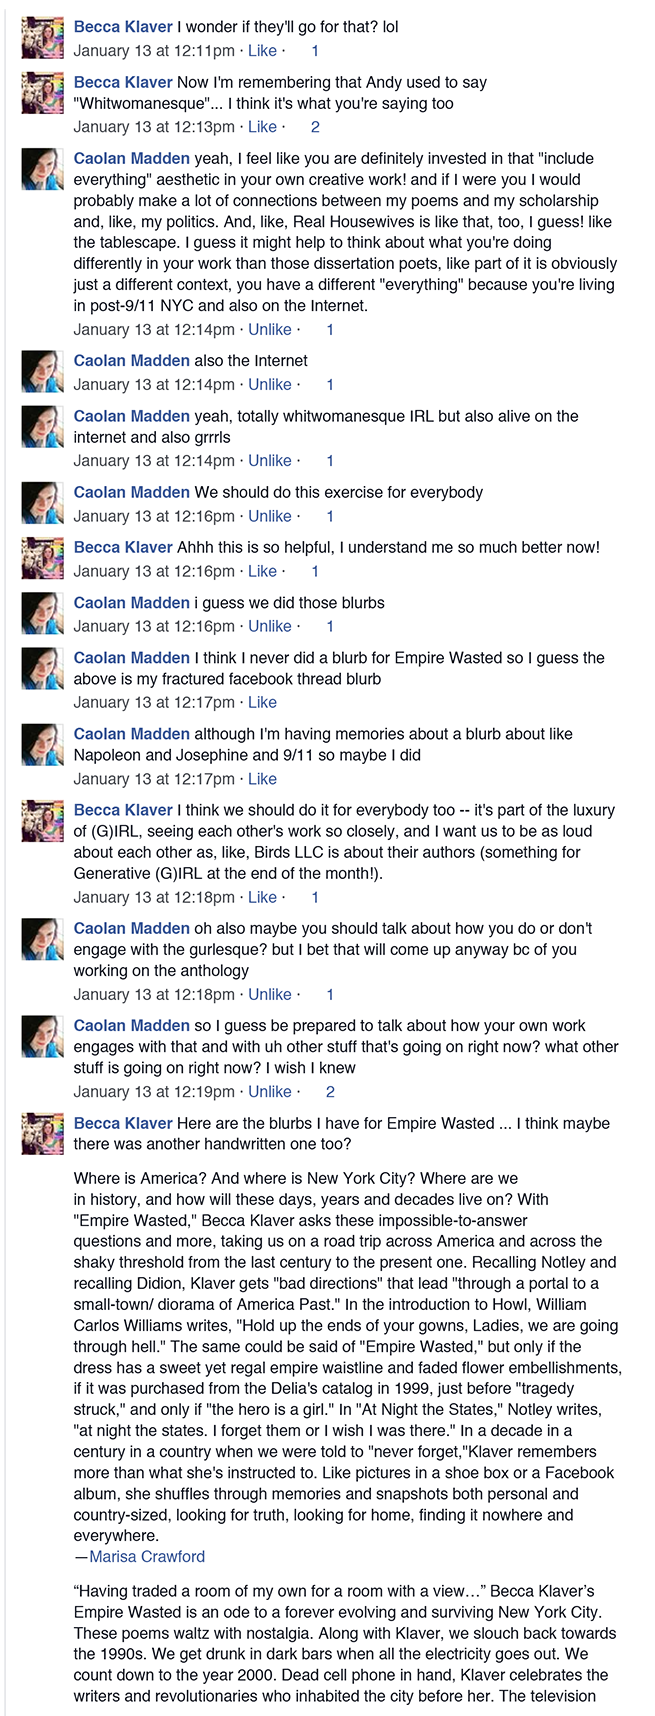Unlike Caolan's "also the Internet" comment
655x1716 pixels.
270,385
